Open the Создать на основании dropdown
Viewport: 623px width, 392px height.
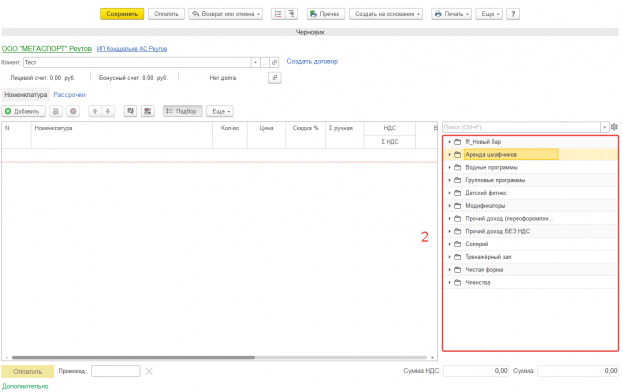pyautogui.click(x=386, y=14)
